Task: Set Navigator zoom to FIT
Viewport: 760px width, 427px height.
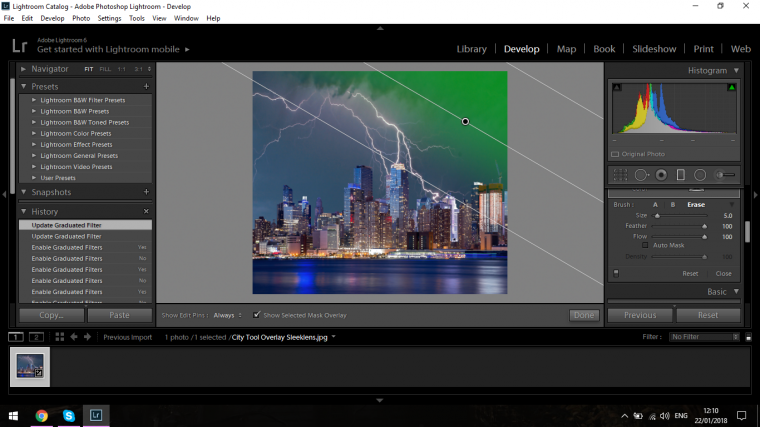Action: [x=89, y=69]
